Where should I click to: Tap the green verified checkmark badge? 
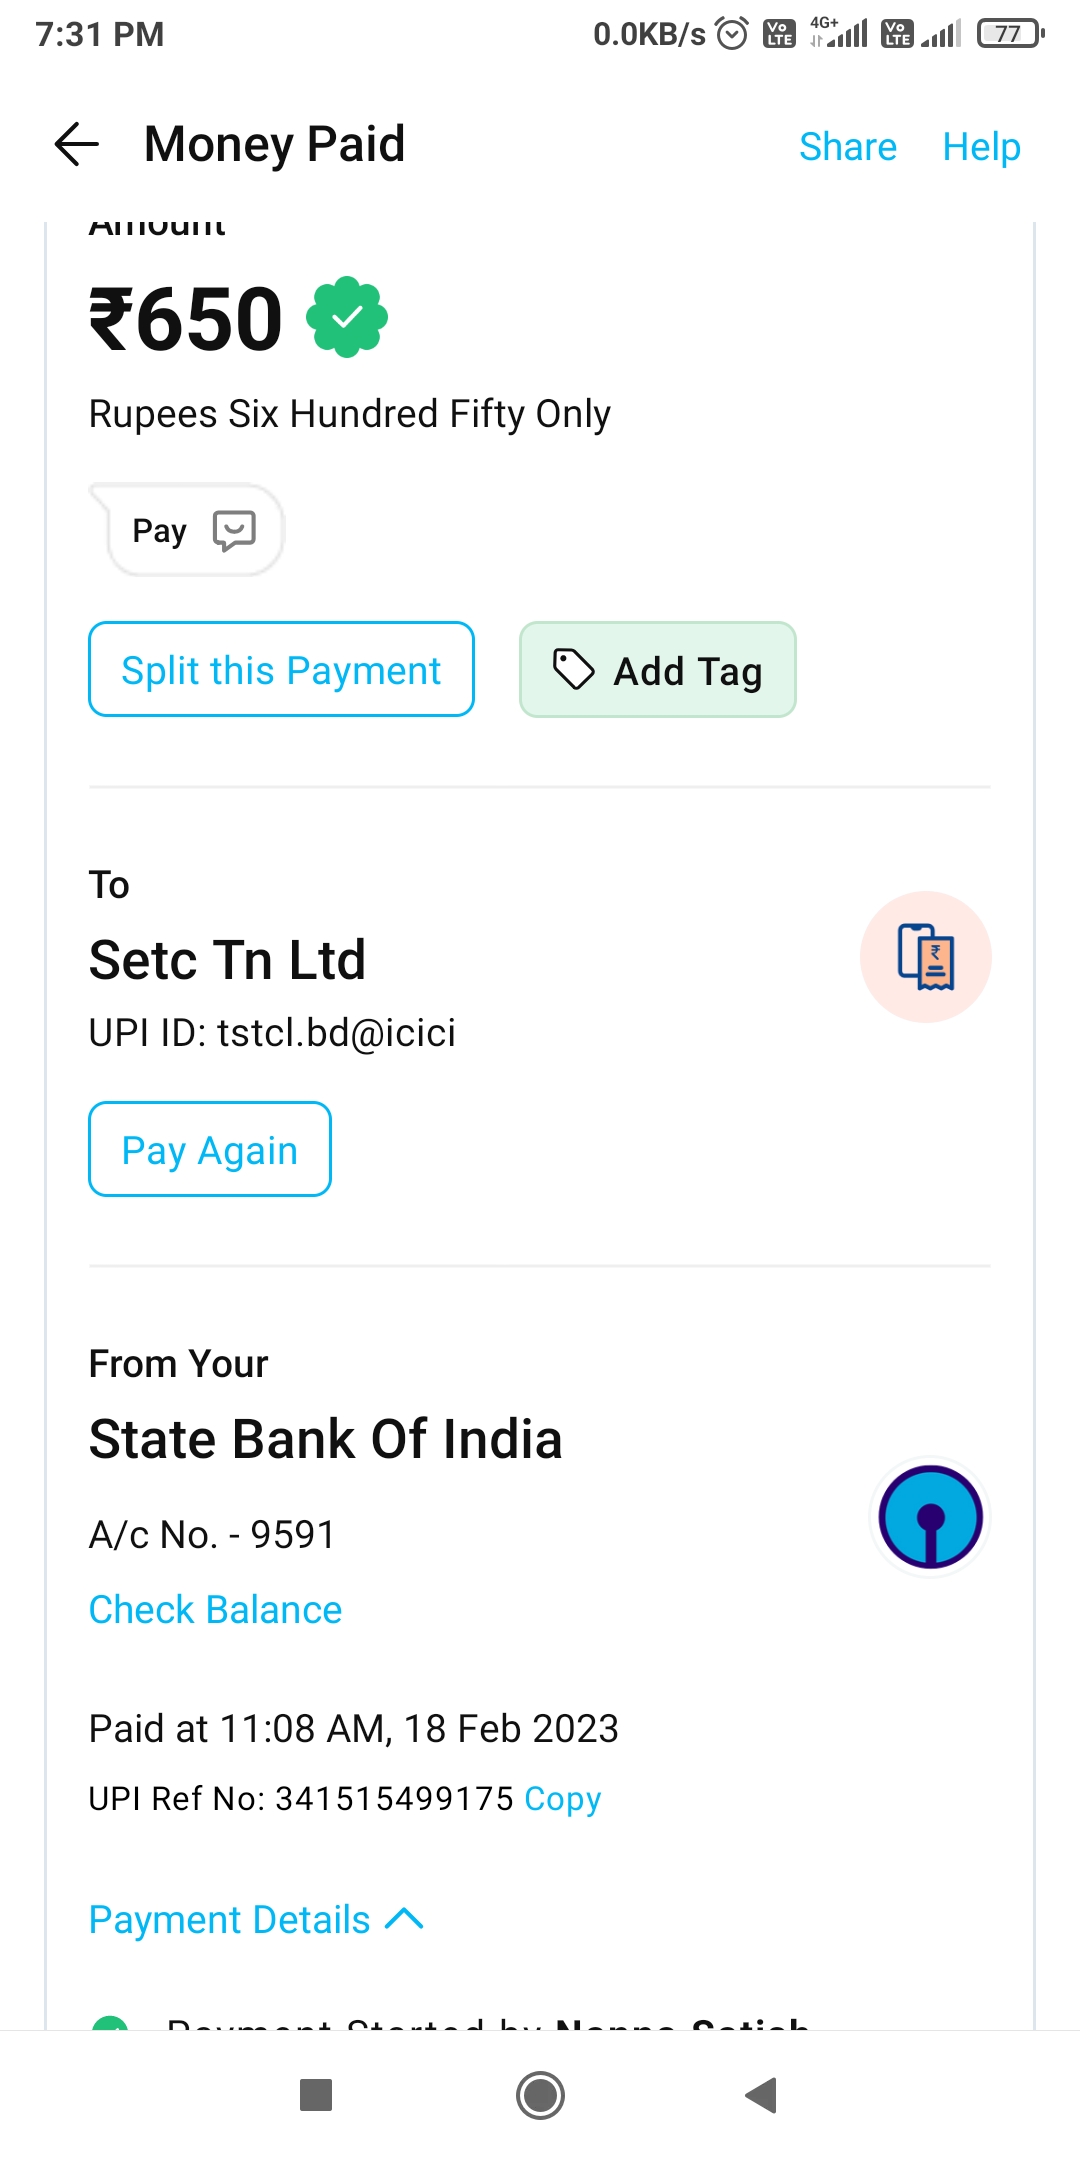pyautogui.click(x=347, y=318)
